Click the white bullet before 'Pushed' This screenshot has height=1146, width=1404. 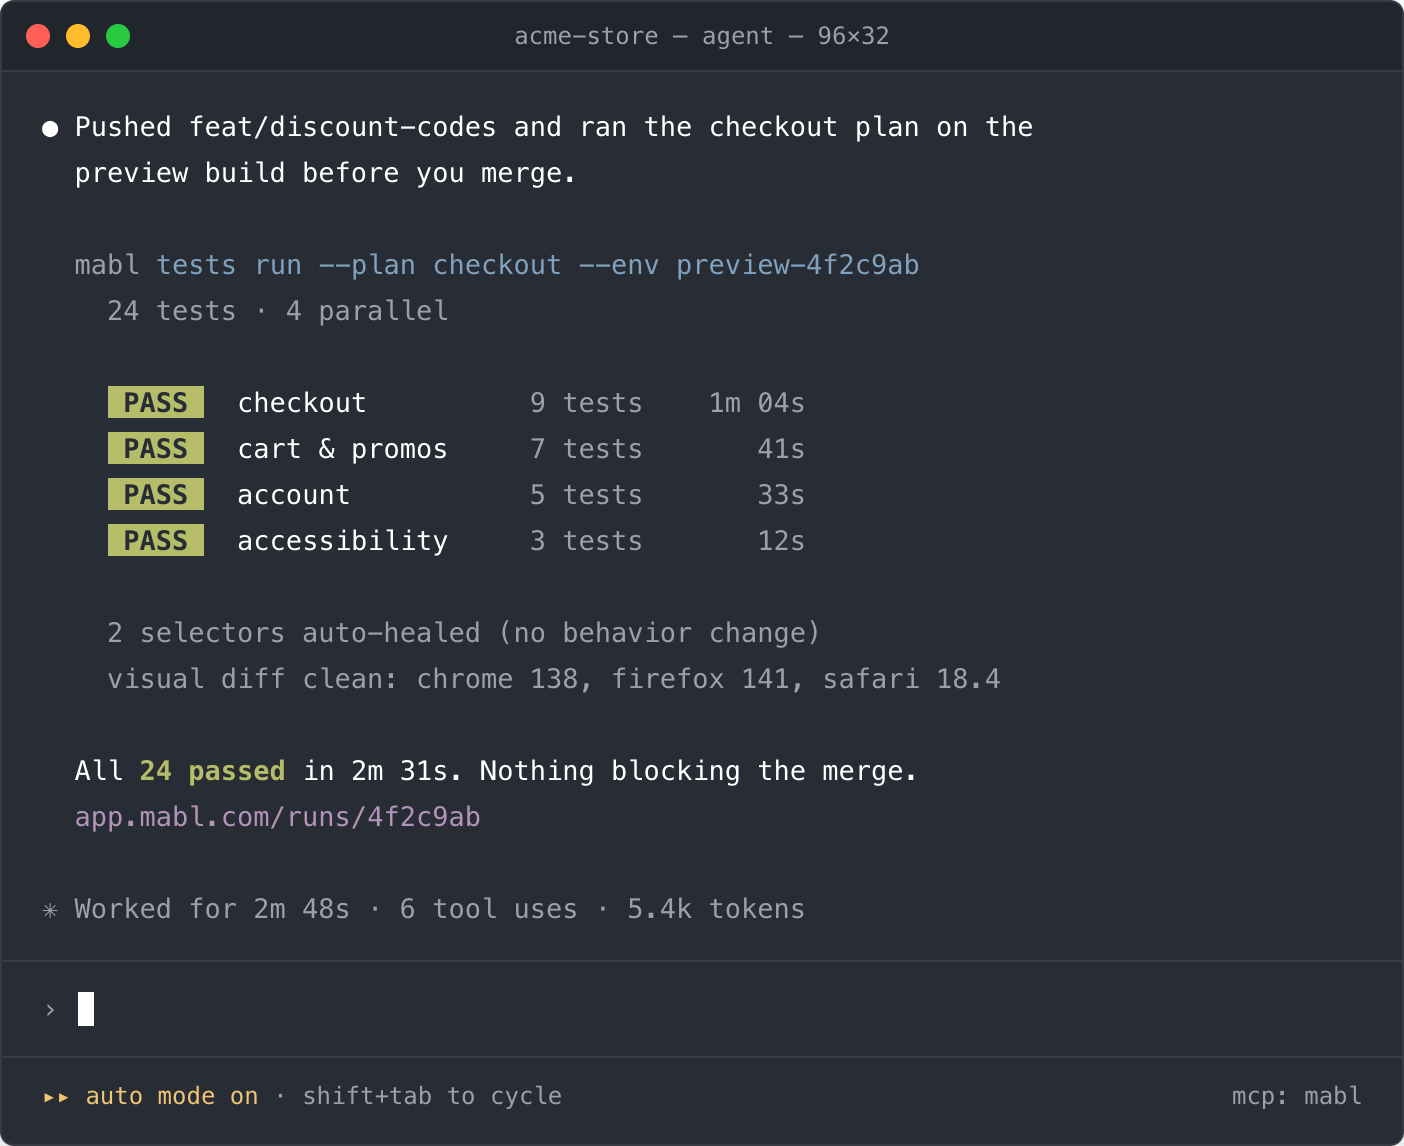[x=50, y=128]
